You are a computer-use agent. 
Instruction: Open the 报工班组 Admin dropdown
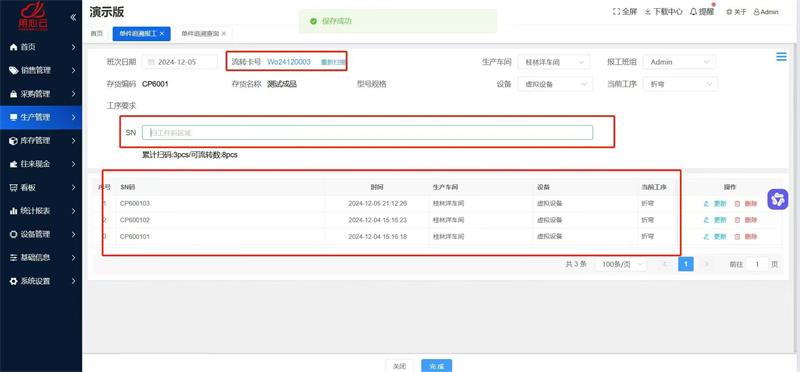point(679,62)
